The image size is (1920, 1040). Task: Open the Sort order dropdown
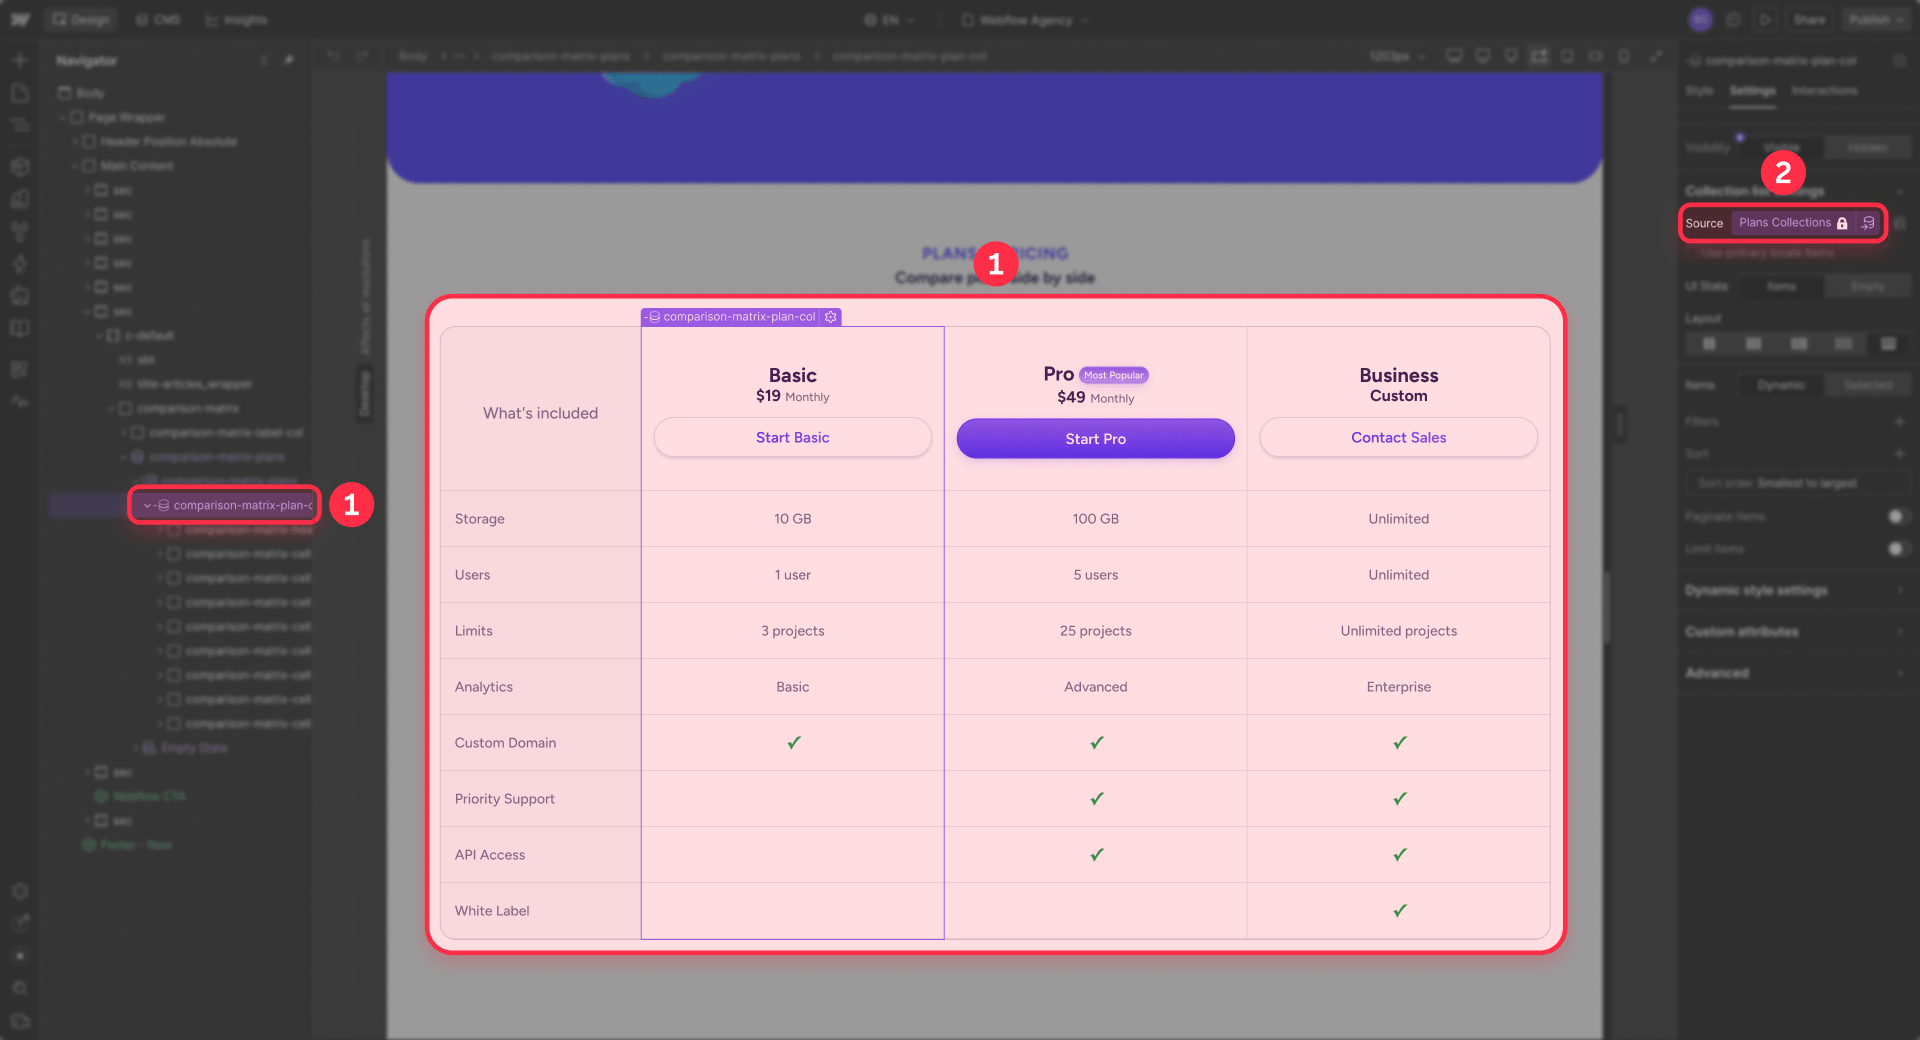tap(1796, 483)
